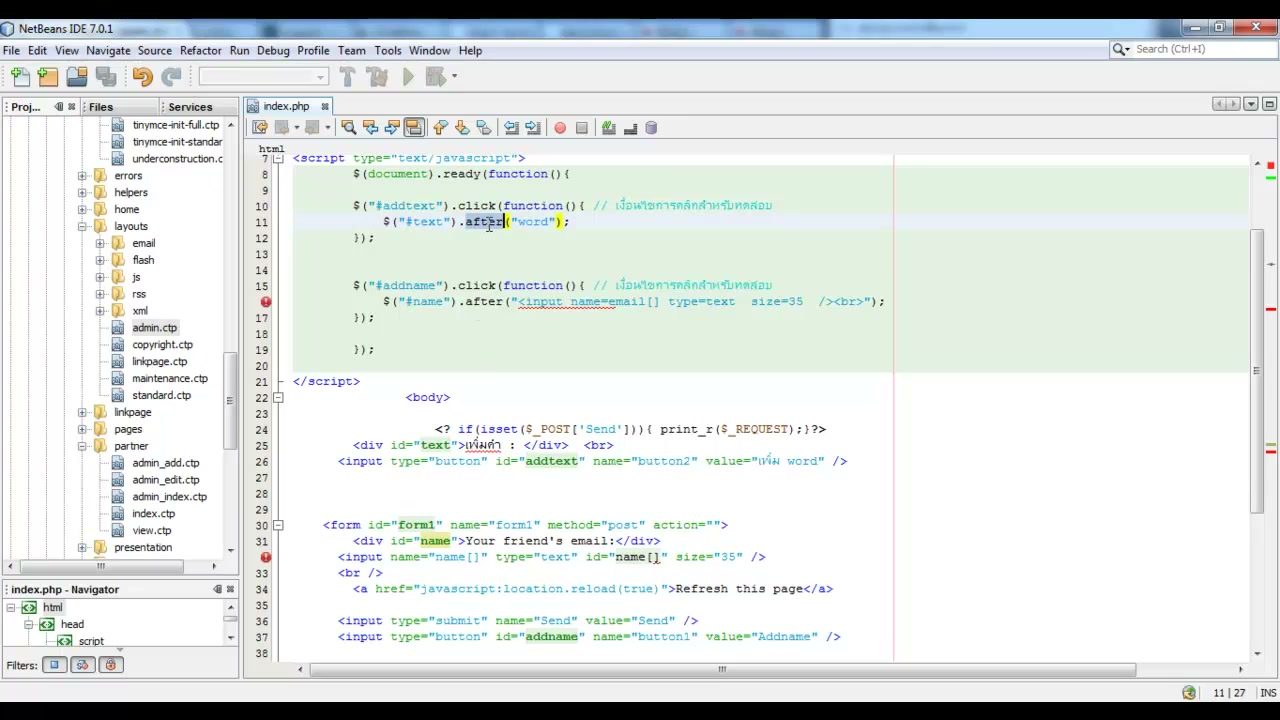Screen dimensions: 1280x720
Task: Click the Undo arrow icon
Action: [142, 77]
